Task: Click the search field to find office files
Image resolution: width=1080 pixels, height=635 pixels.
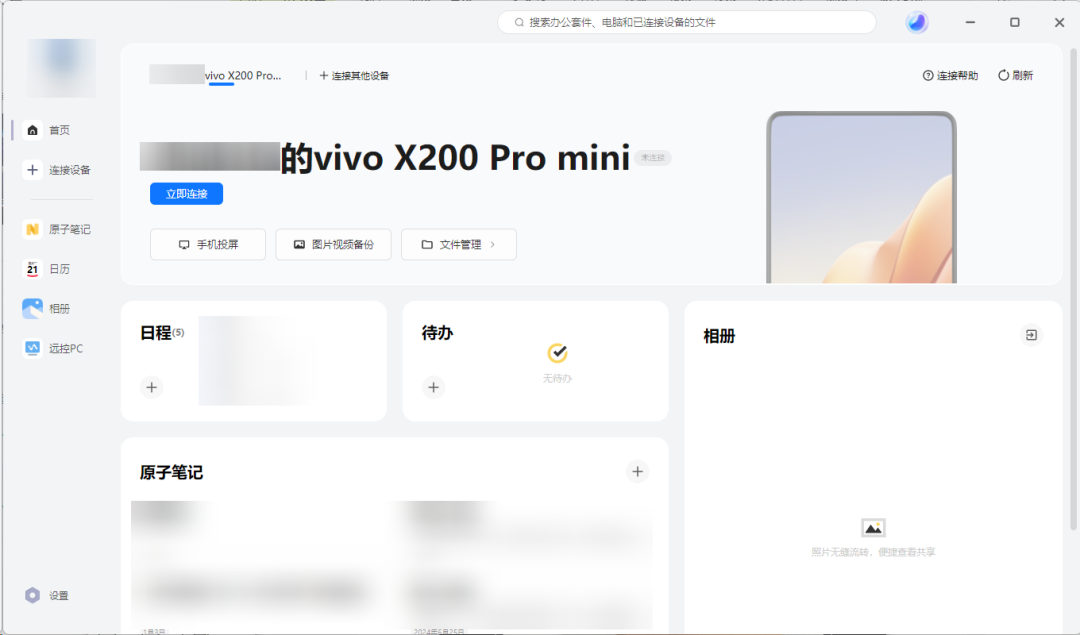Action: coord(686,21)
